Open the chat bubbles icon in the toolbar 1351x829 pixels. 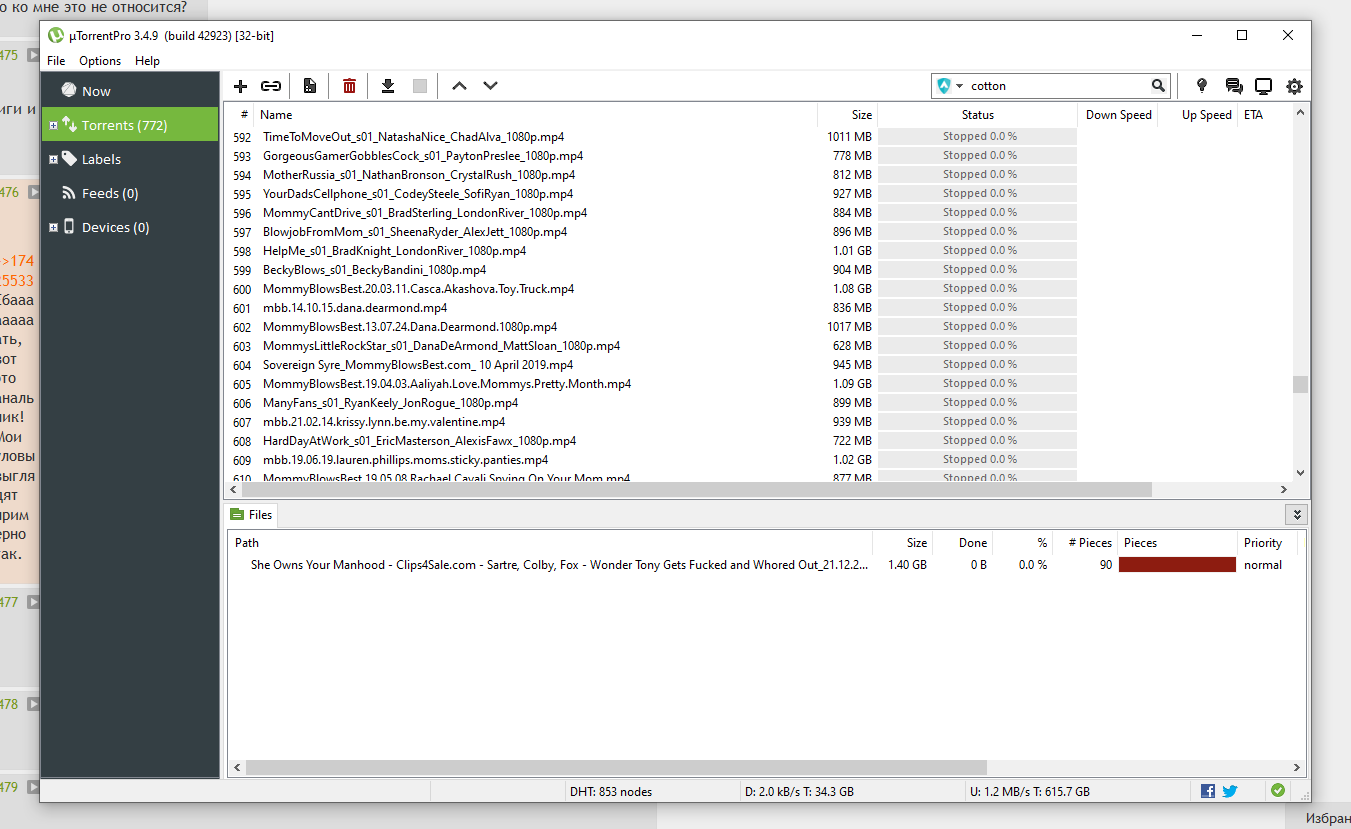click(1233, 86)
